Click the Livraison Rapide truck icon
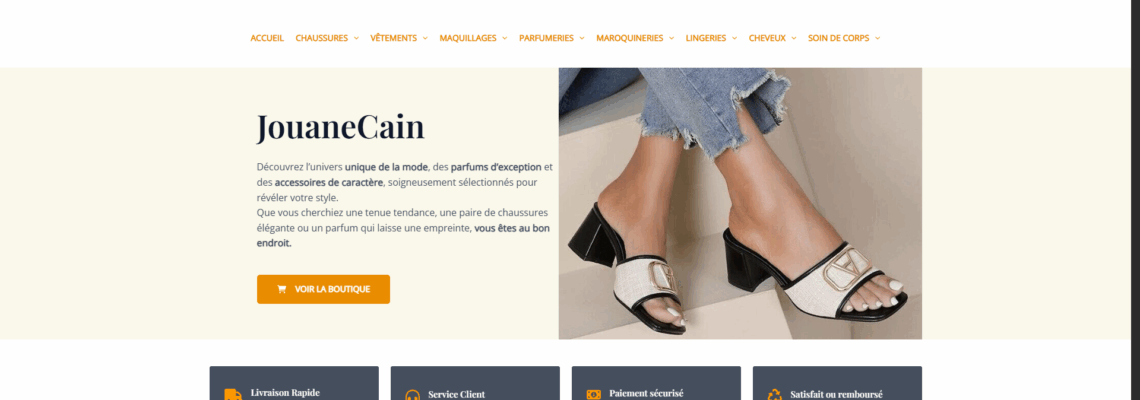This screenshot has height=400, width=1140. coord(233,395)
